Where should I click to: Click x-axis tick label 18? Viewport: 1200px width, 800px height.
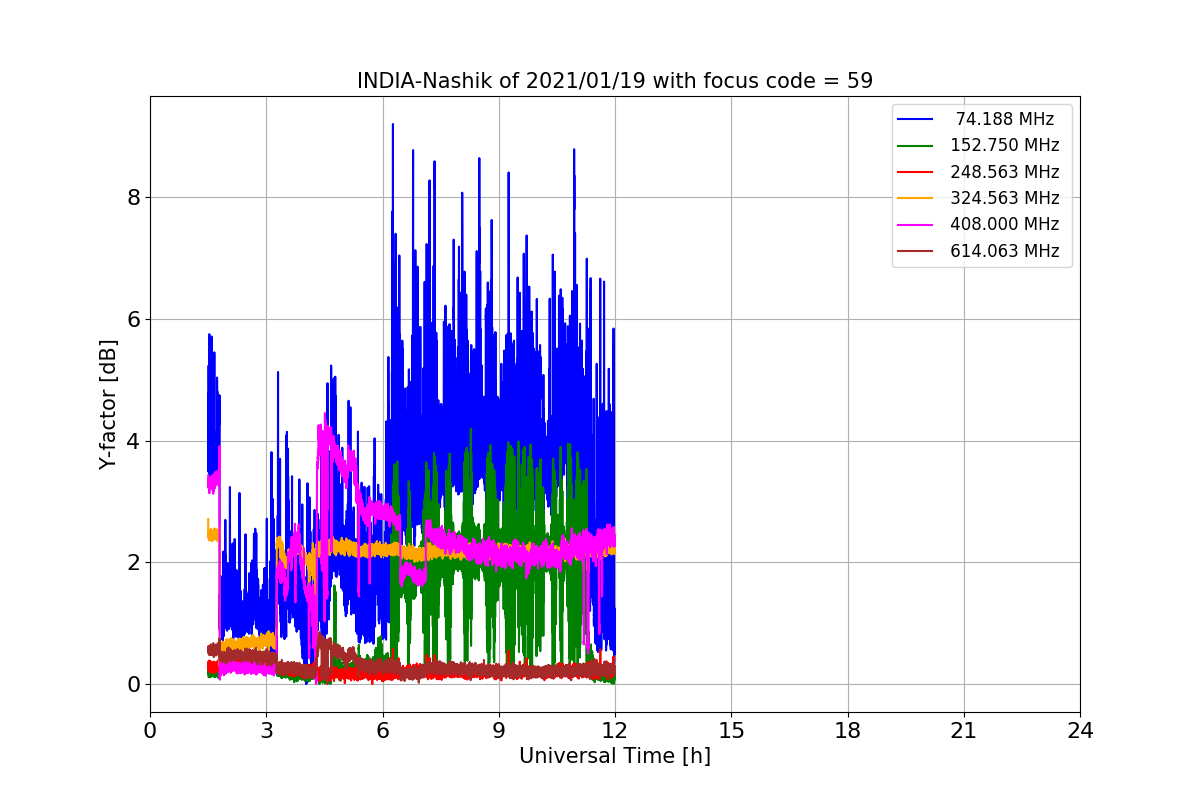click(x=848, y=731)
